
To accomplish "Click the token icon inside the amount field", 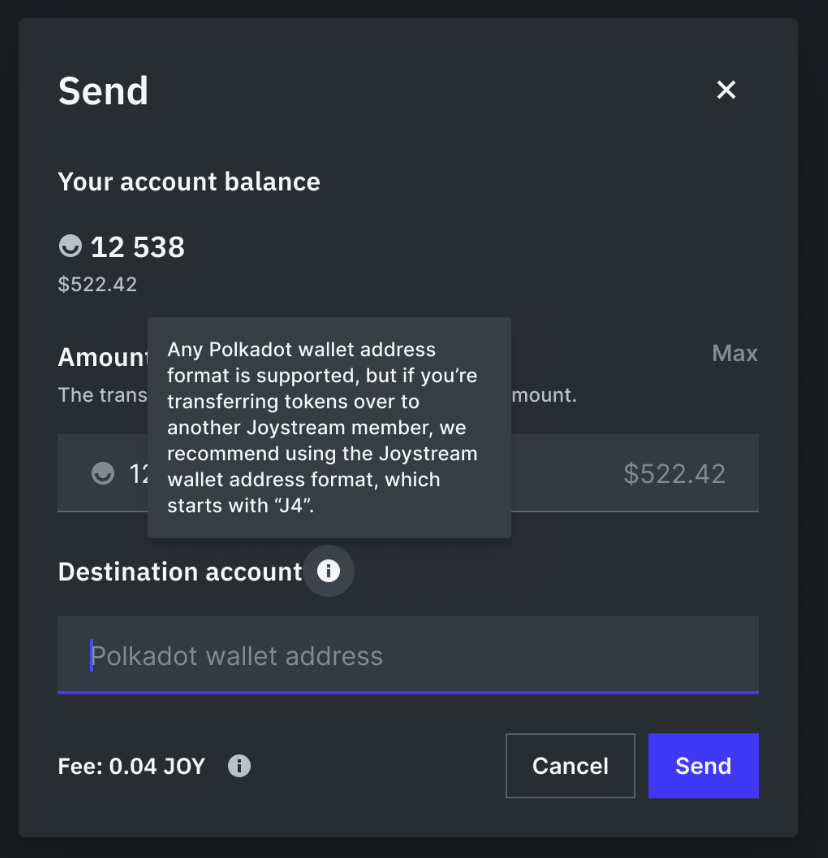I will tap(103, 473).
